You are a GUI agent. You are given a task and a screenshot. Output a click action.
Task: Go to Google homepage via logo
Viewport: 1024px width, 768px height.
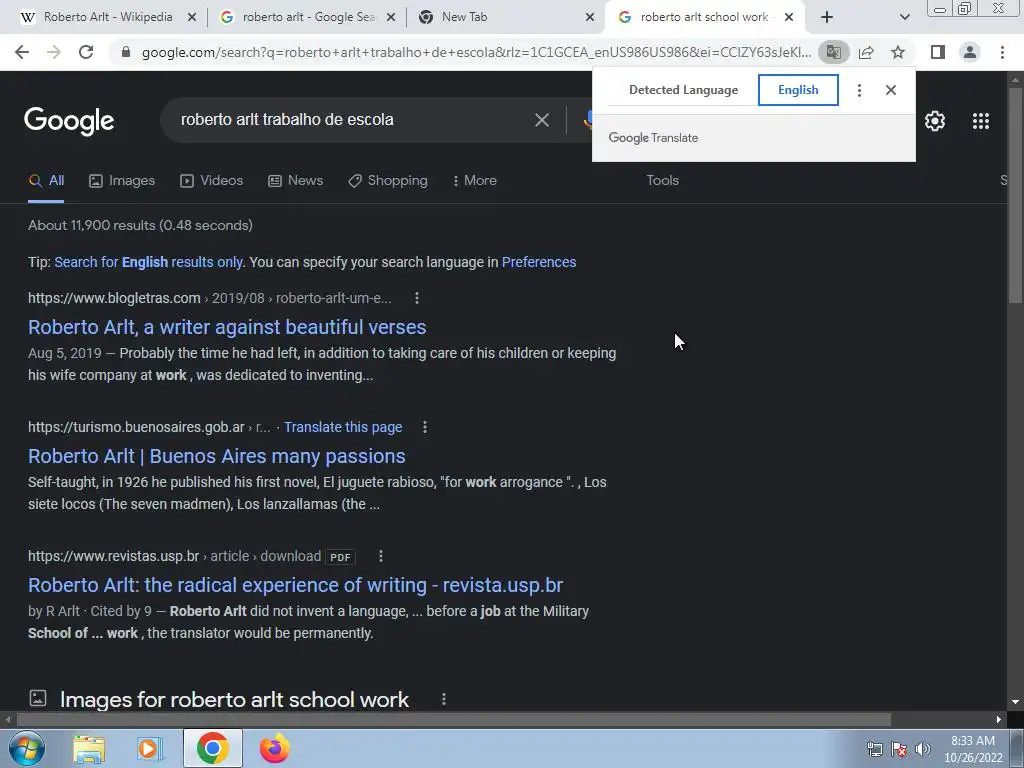[x=69, y=121]
